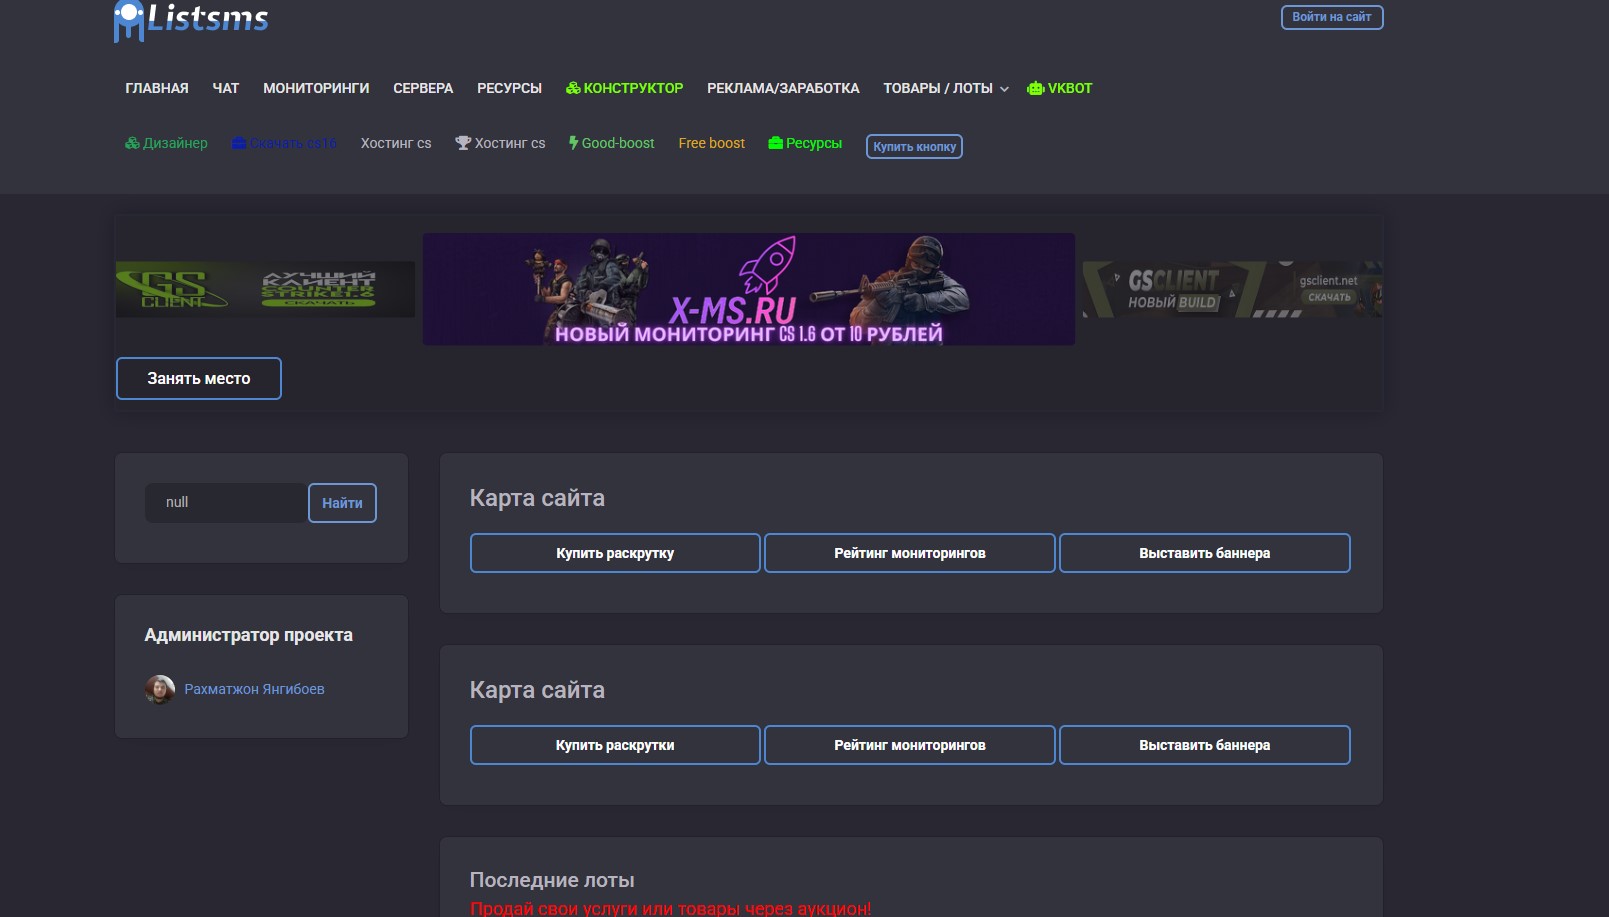Click administrator Рахматжон Янгибоев's avatar
This screenshot has height=917, width=1609.
coord(160,689)
